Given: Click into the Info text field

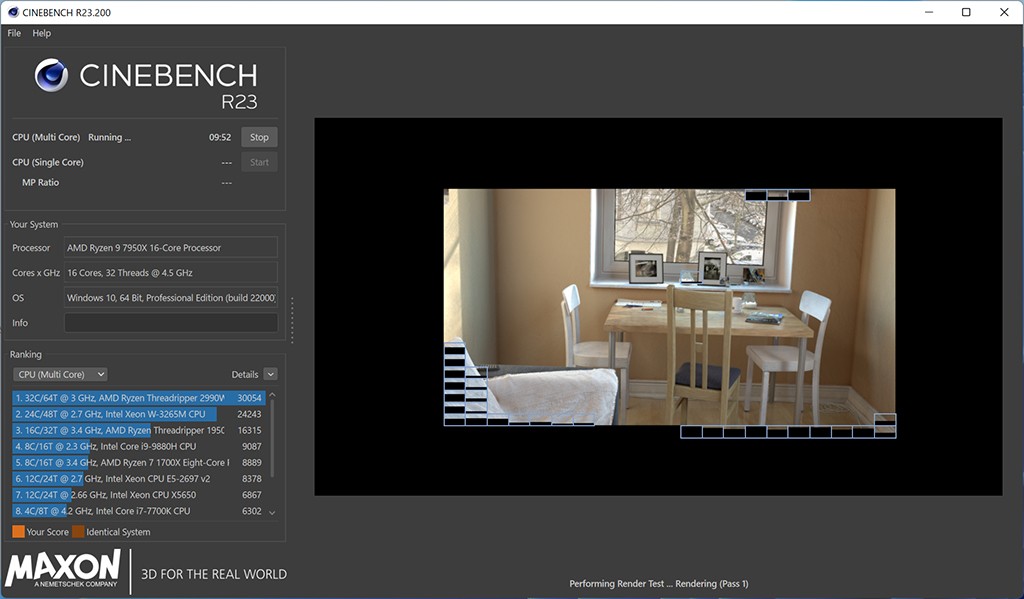Looking at the screenshot, I should [171, 323].
